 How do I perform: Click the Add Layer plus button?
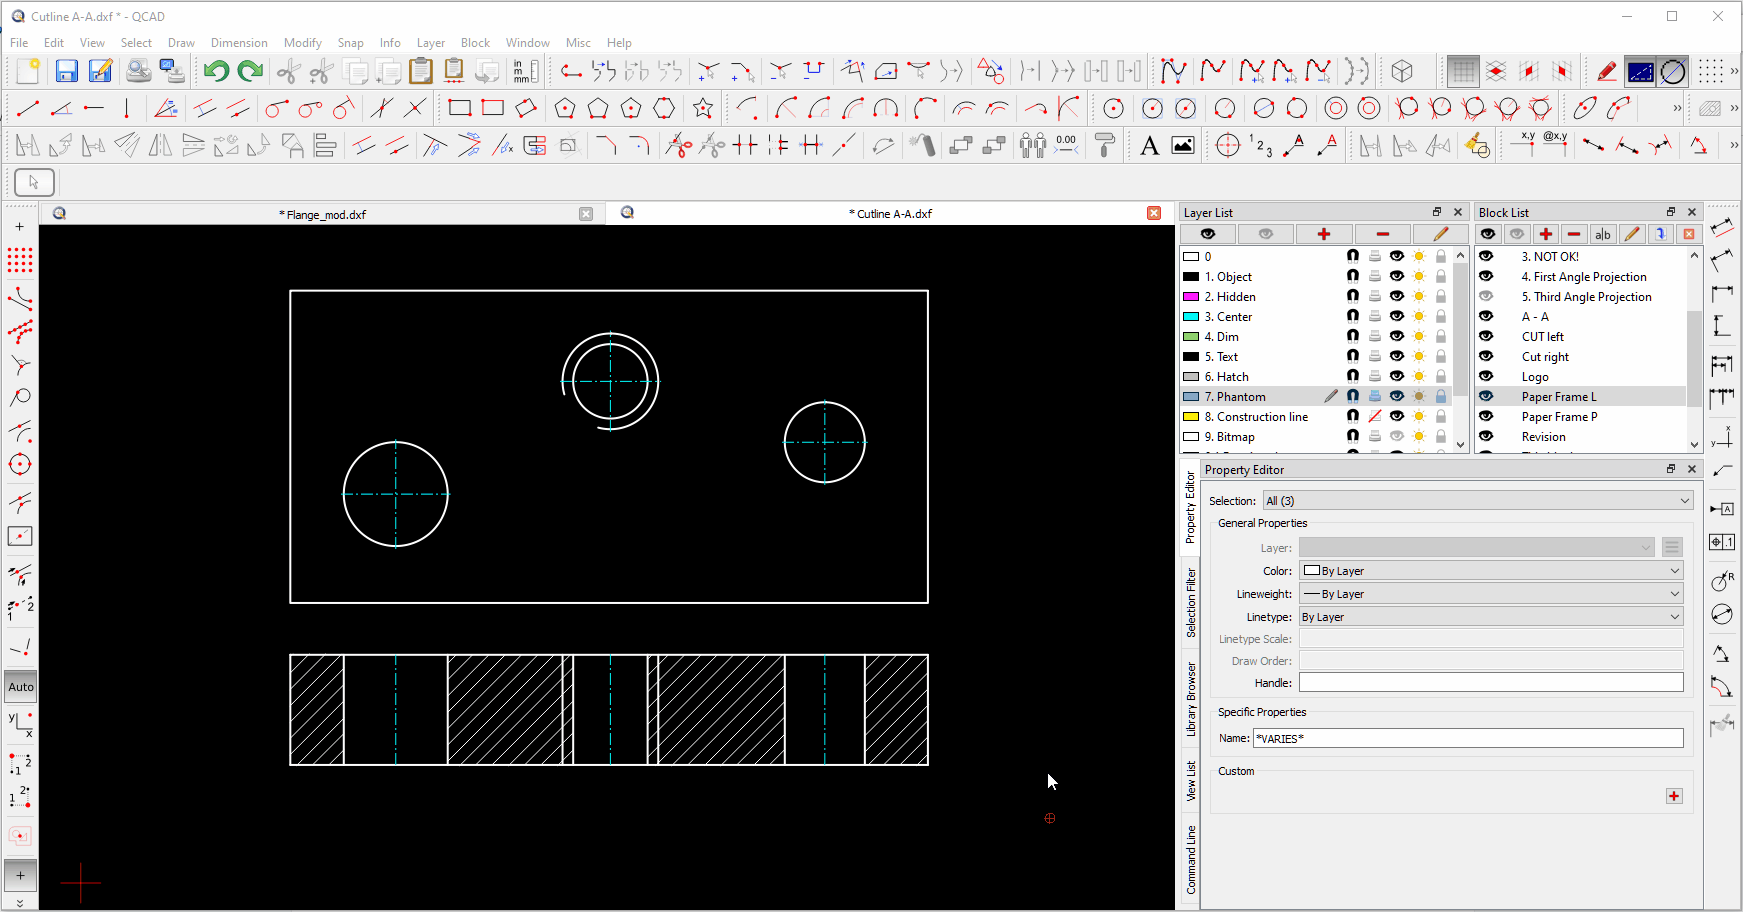[1323, 234]
